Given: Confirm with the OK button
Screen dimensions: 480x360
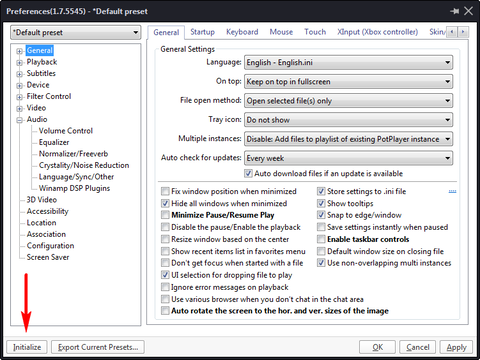Looking at the screenshot, I should (x=377, y=347).
